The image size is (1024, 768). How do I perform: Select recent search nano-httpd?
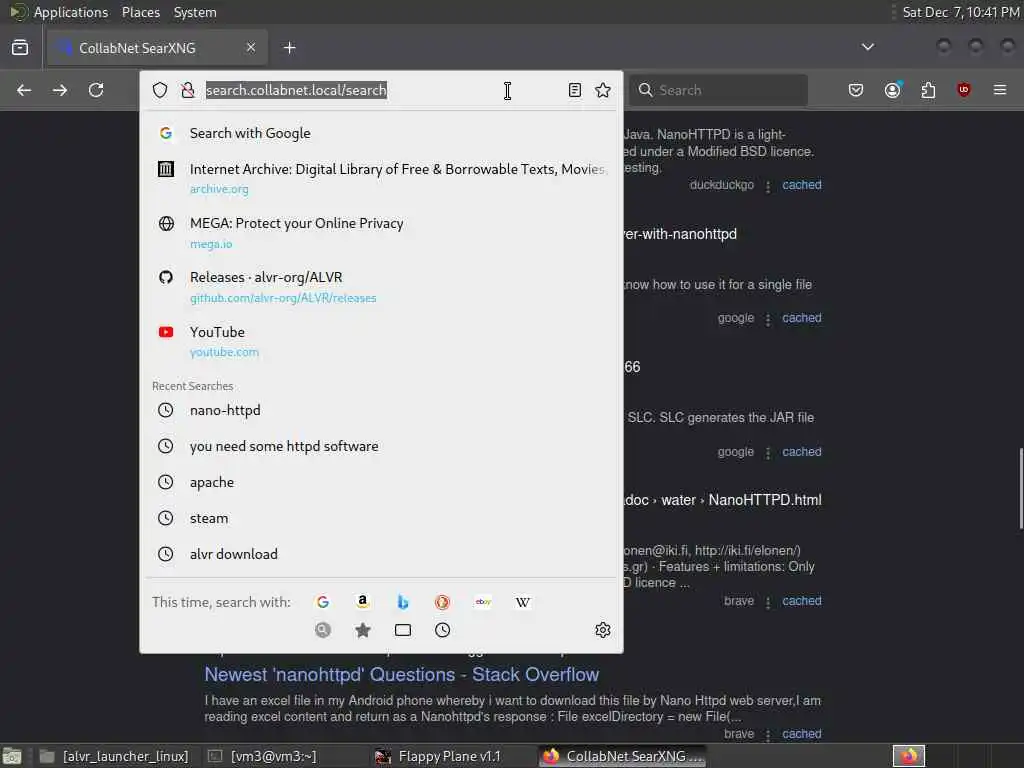[x=381, y=410]
